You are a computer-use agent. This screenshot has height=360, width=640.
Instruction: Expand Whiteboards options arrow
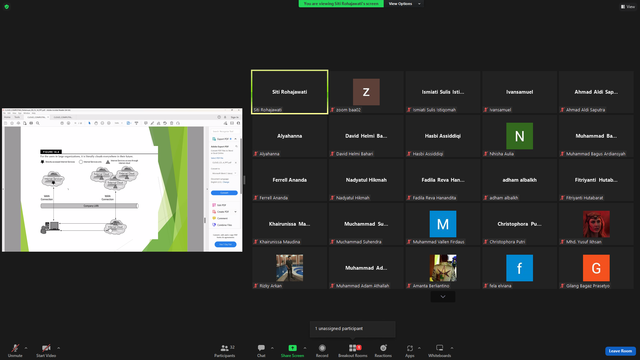pos(452,348)
